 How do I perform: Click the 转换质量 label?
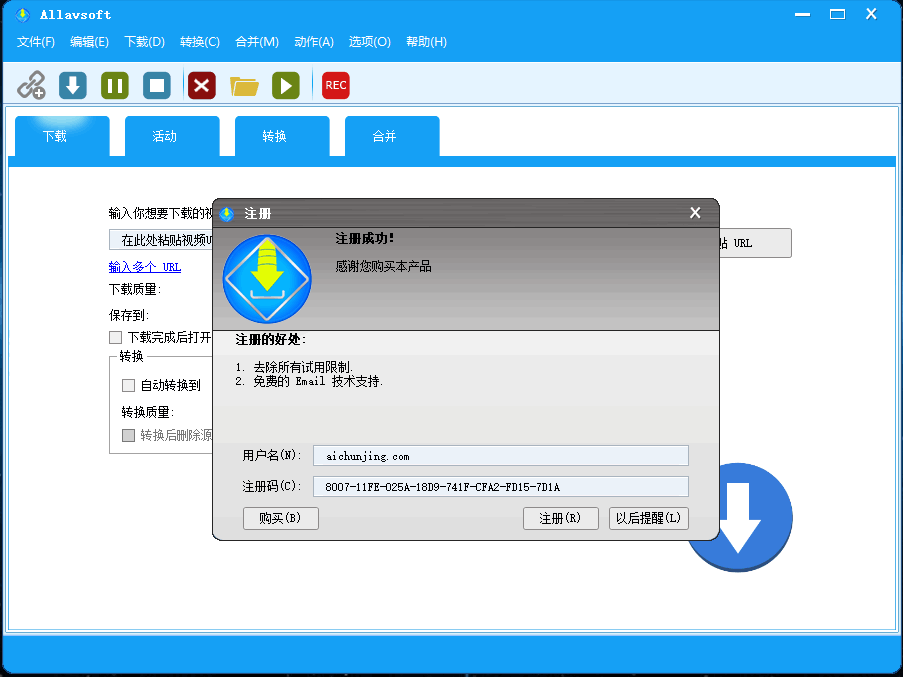pos(148,412)
